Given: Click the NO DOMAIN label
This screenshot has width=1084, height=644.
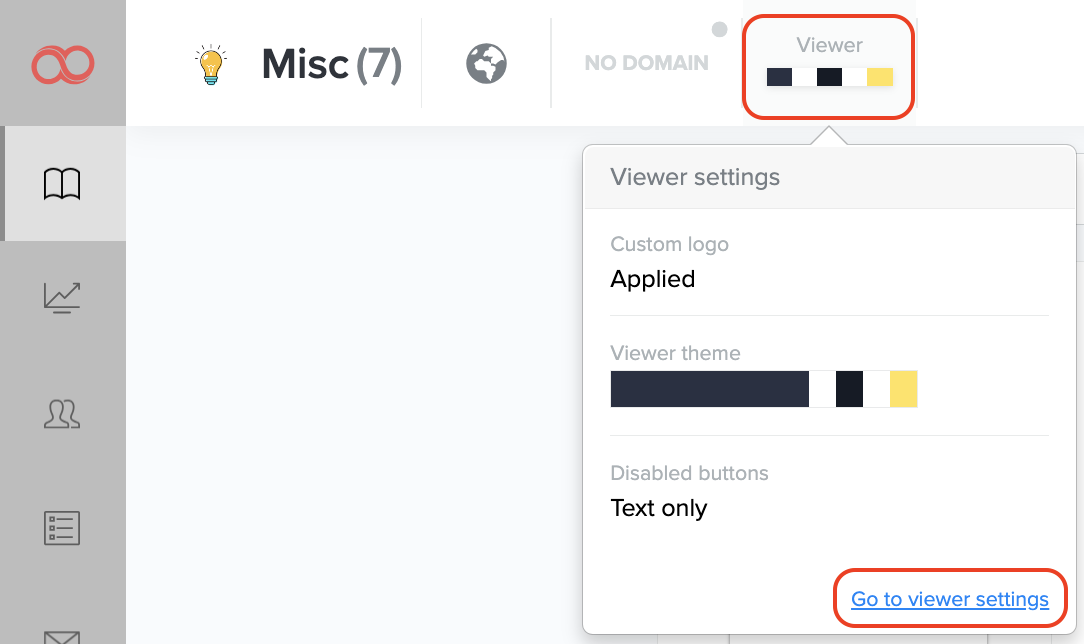Looking at the screenshot, I should pos(646,64).
